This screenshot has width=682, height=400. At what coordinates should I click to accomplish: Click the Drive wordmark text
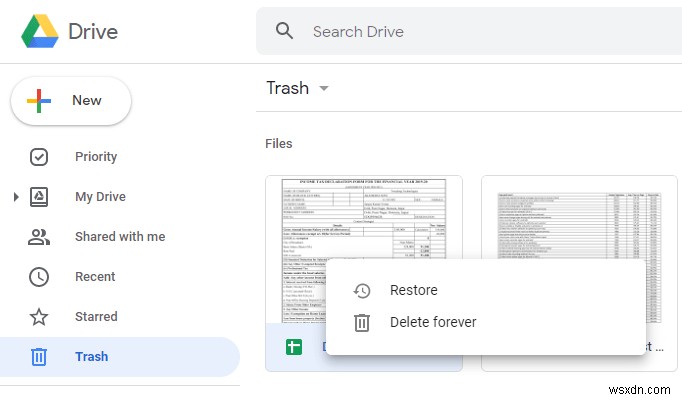click(93, 32)
